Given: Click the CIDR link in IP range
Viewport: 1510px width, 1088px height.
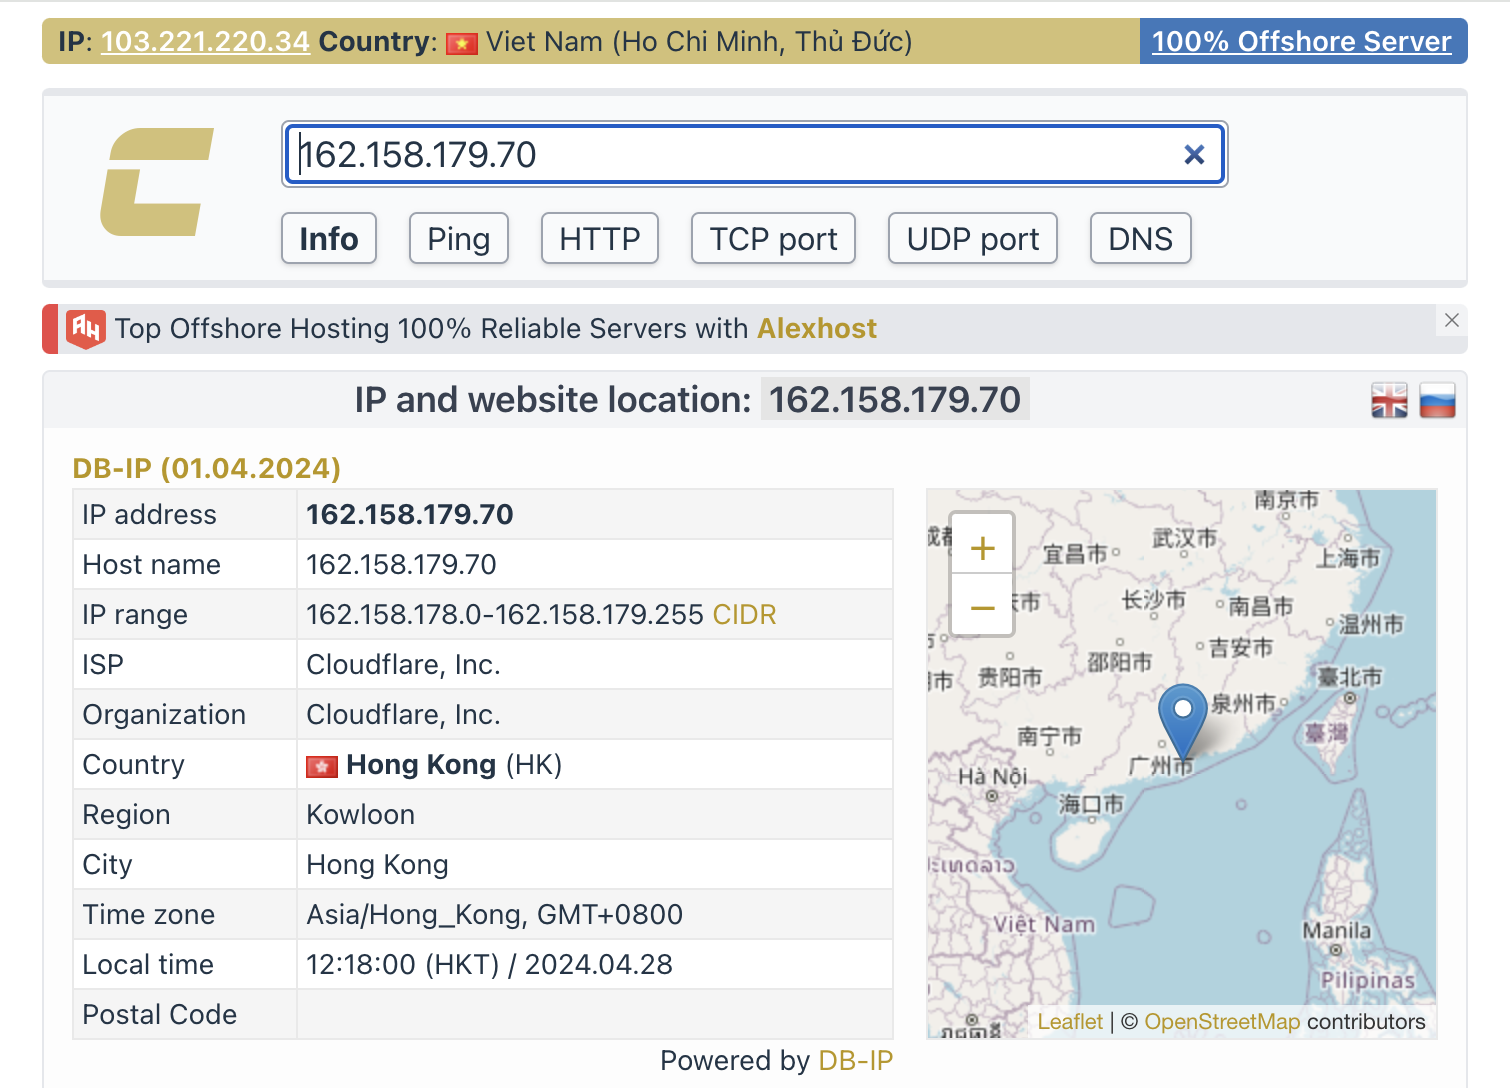Looking at the screenshot, I should (x=745, y=614).
